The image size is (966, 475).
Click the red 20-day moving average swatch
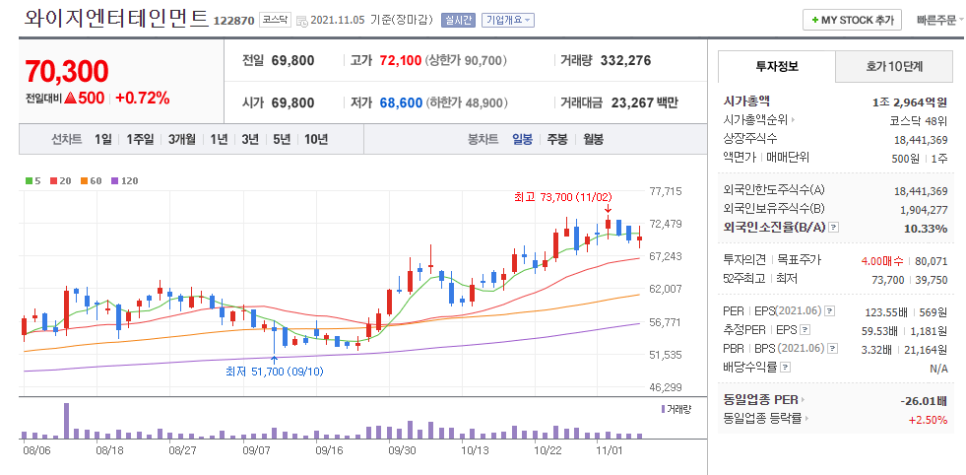53,181
